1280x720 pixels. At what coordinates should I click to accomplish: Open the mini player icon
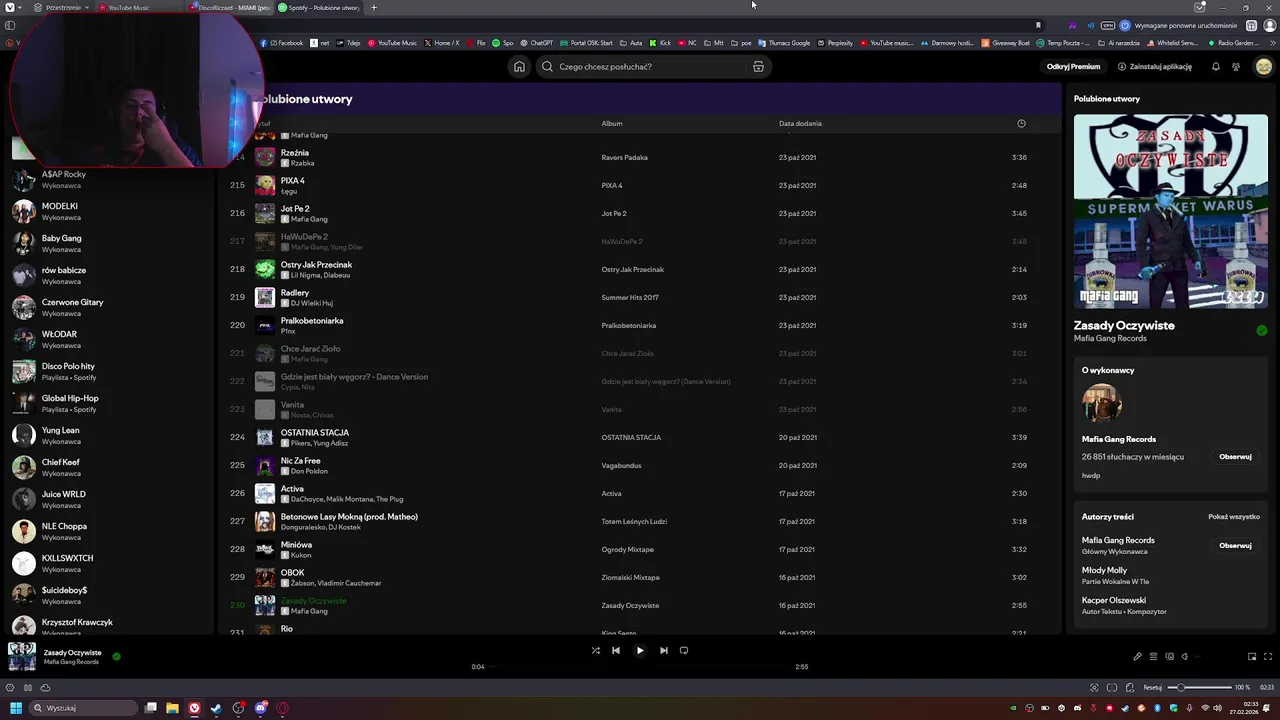(x=1251, y=657)
